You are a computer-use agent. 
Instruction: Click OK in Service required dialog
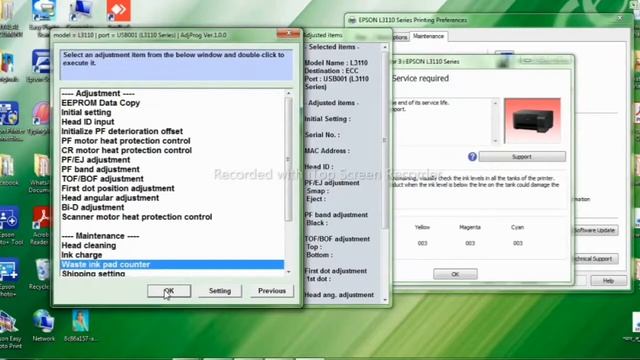pos(455,274)
